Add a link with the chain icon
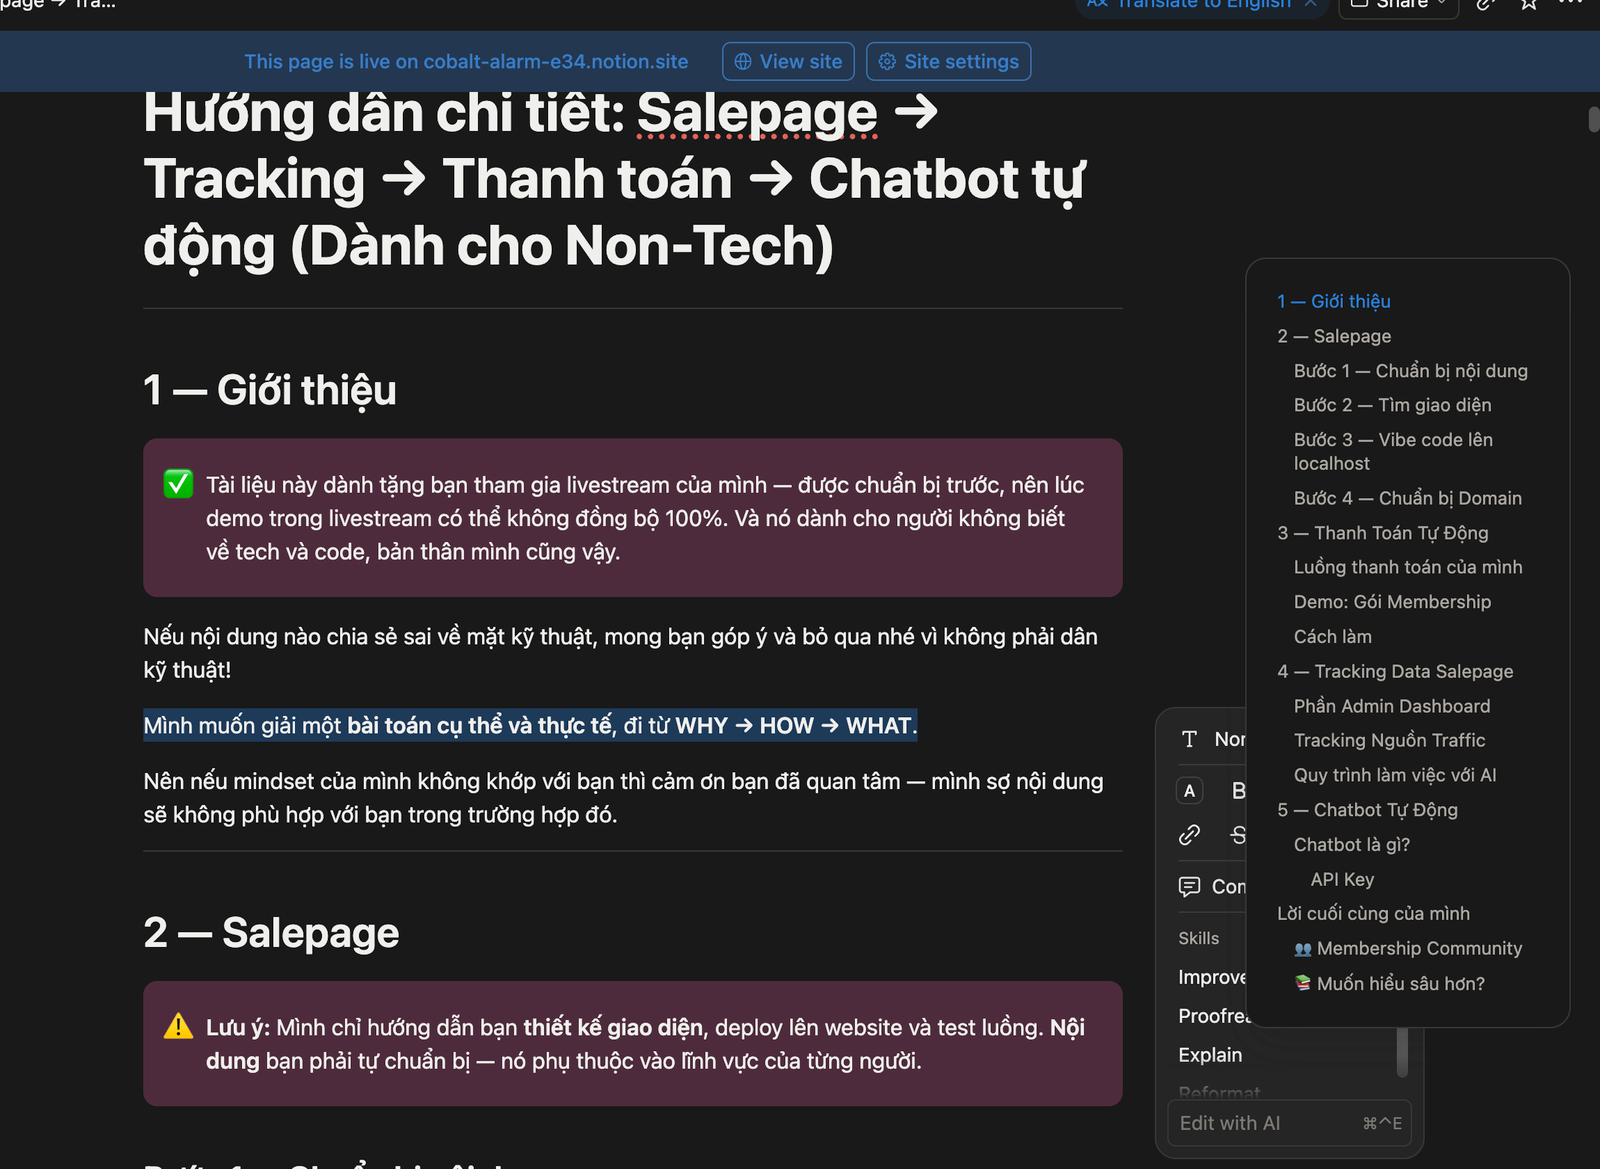The height and width of the screenshot is (1169, 1600). coord(1189,835)
